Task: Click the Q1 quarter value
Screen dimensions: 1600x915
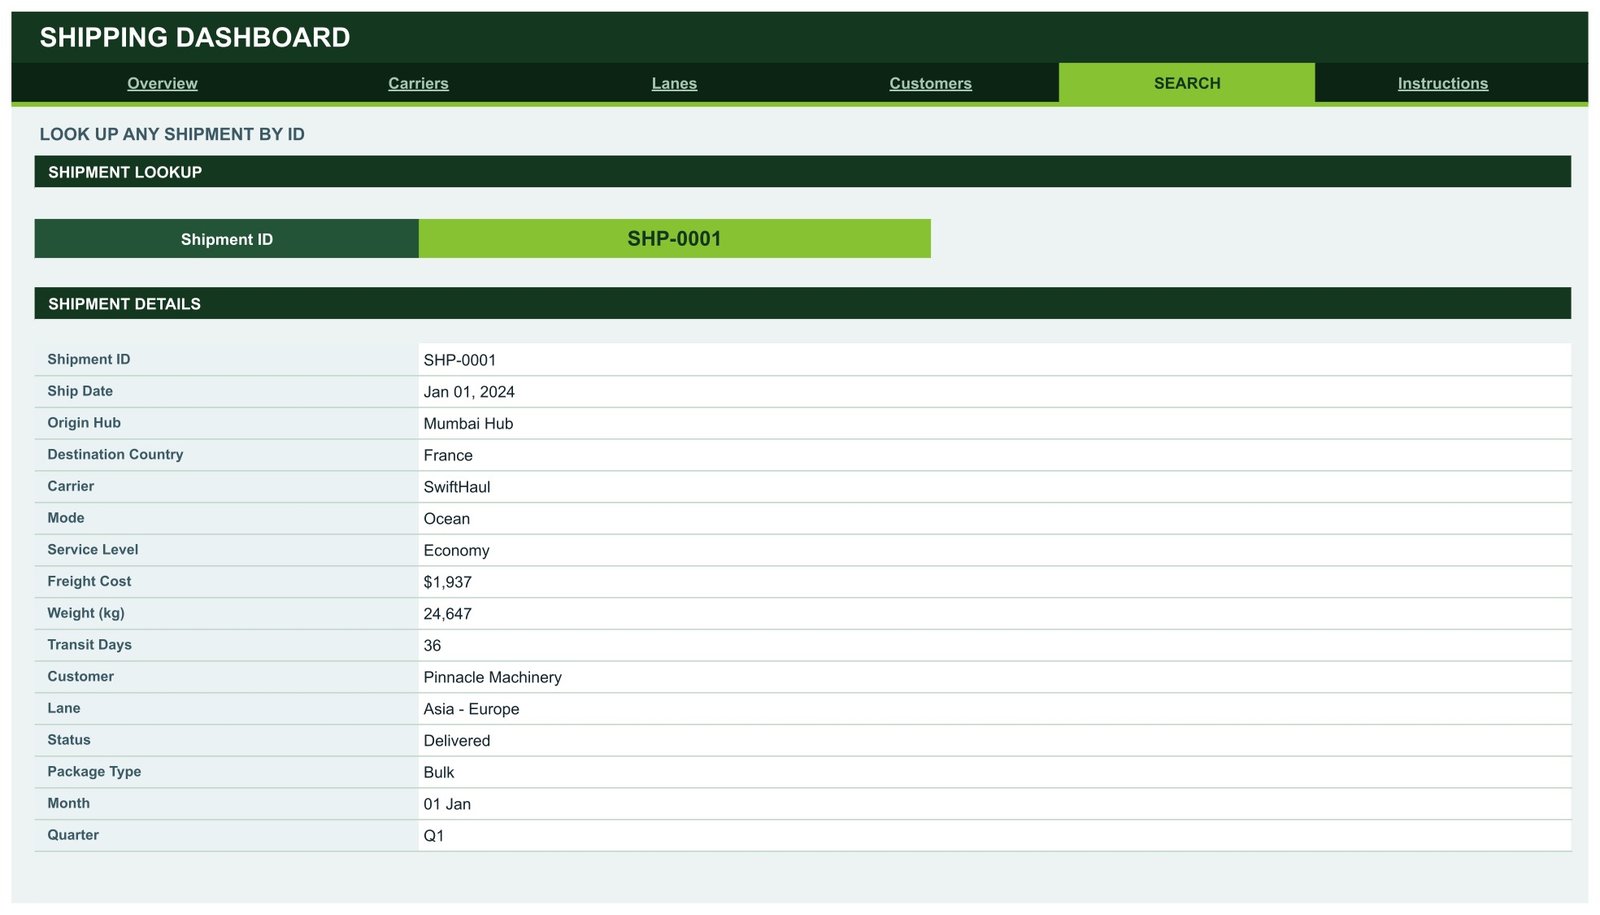Action: tap(434, 836)
